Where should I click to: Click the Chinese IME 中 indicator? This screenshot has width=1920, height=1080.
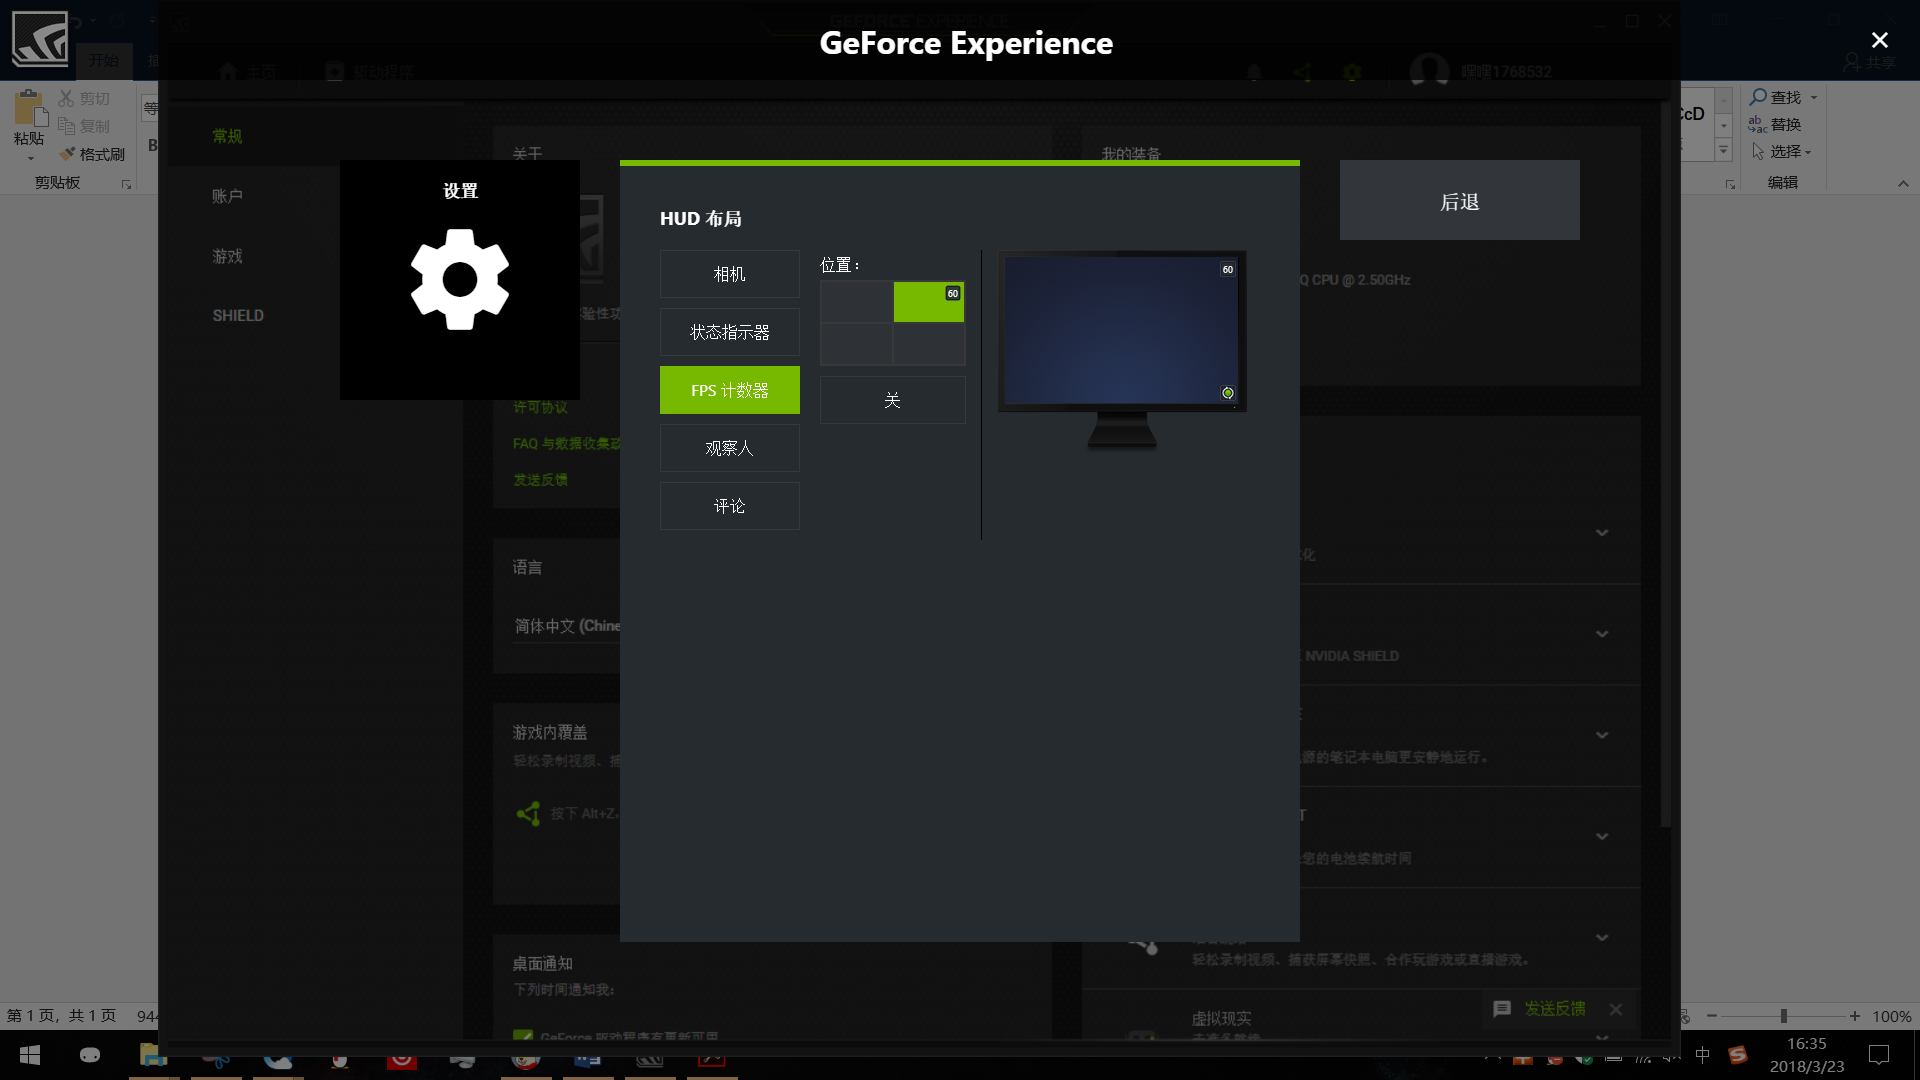[x=1703, y=1055]
